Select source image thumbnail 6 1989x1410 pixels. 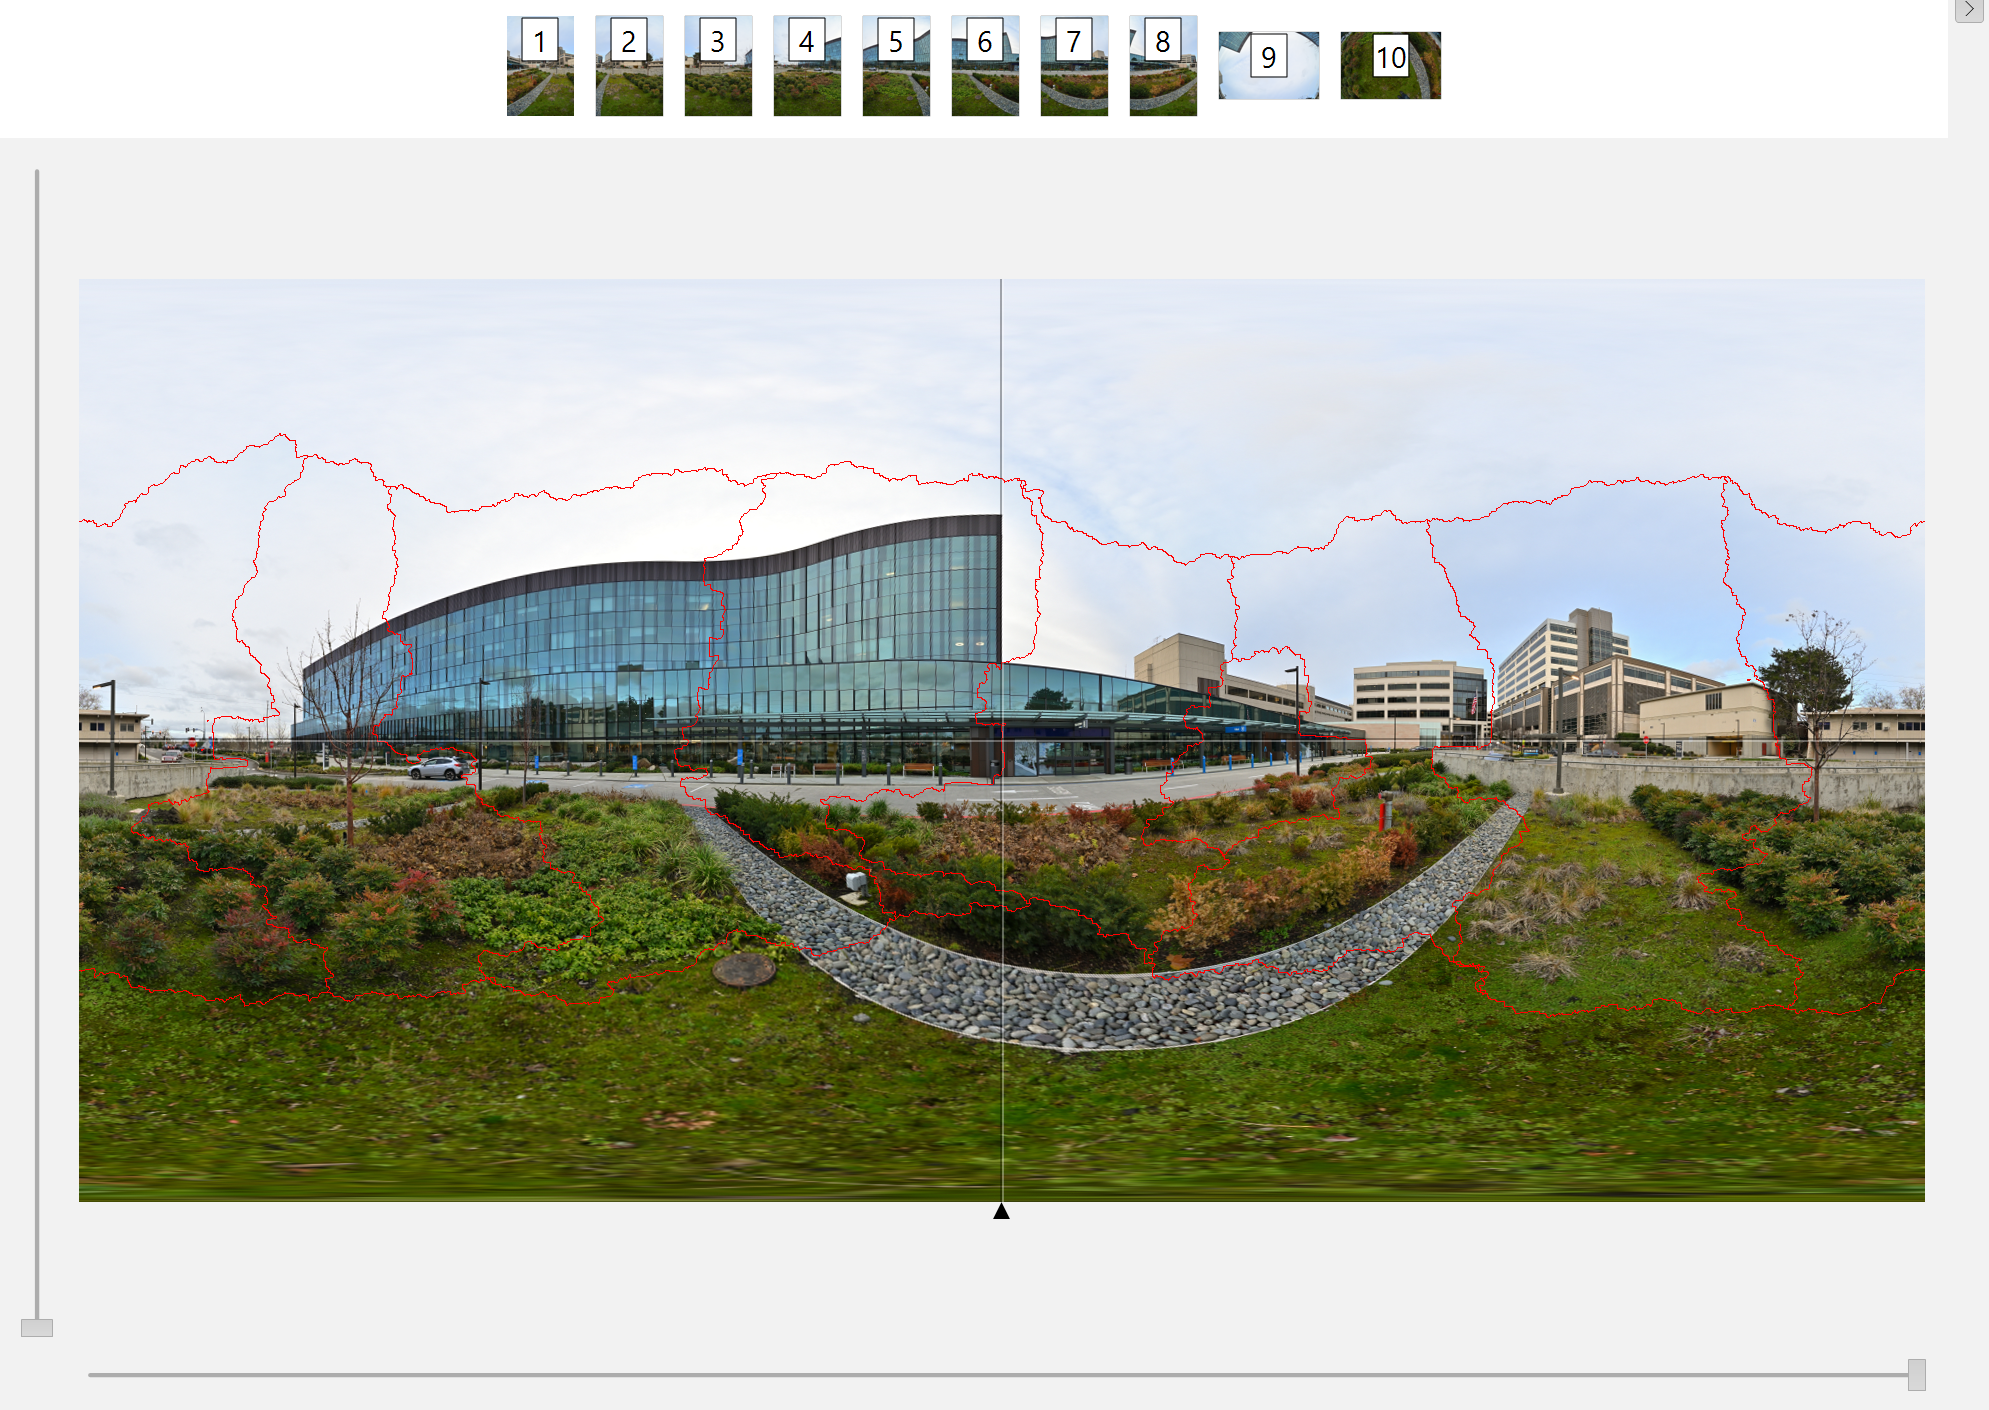click(x=985, y=65)
